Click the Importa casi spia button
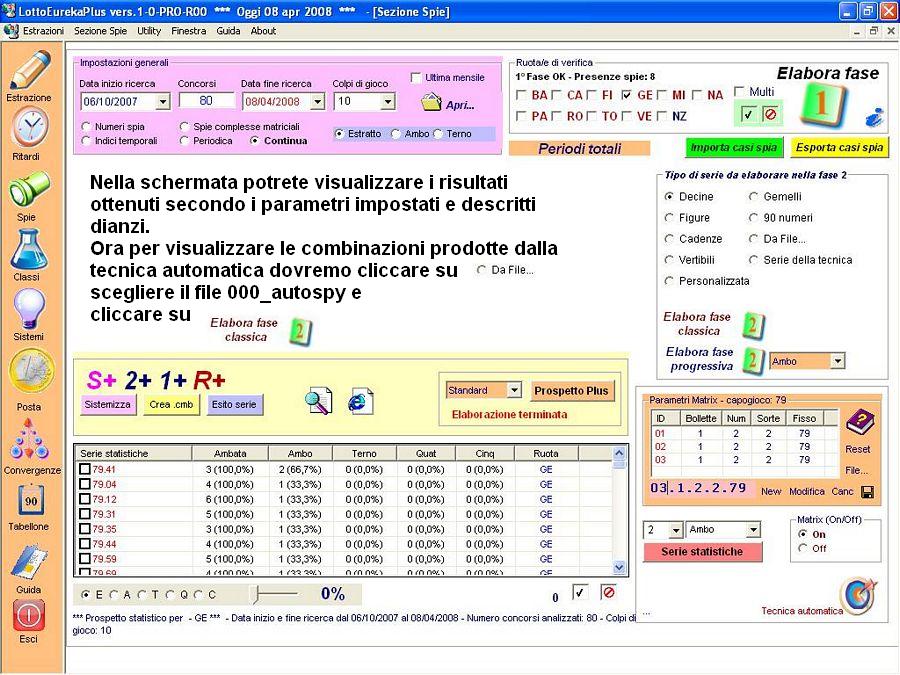The width and height of the screenshot is (900, 675). point(734,148)
